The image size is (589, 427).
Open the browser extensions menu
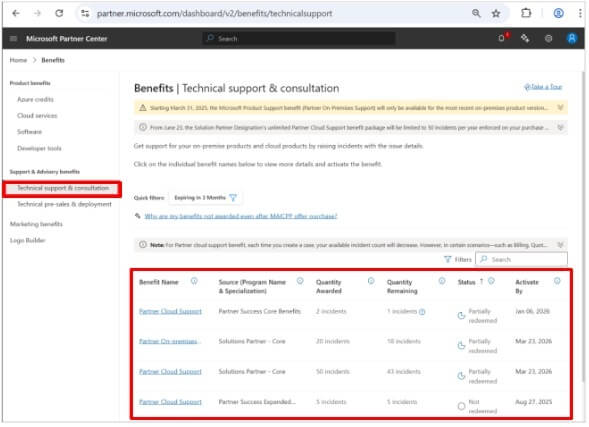(x=526, y=14)
